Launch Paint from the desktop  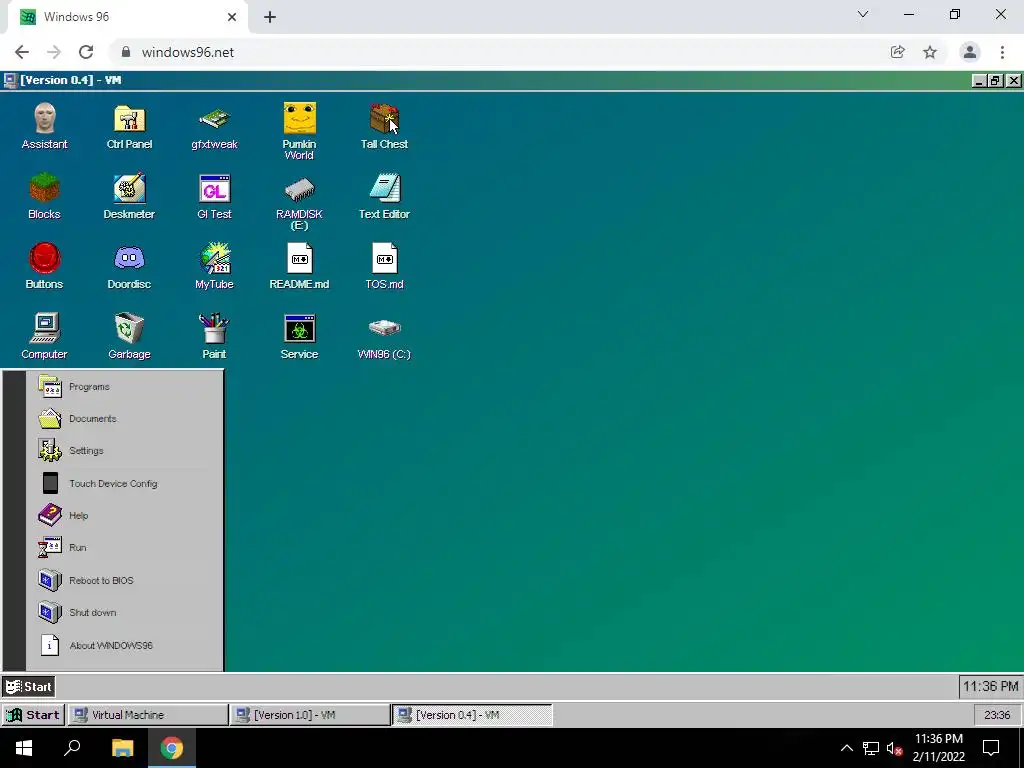pos(214,336)
